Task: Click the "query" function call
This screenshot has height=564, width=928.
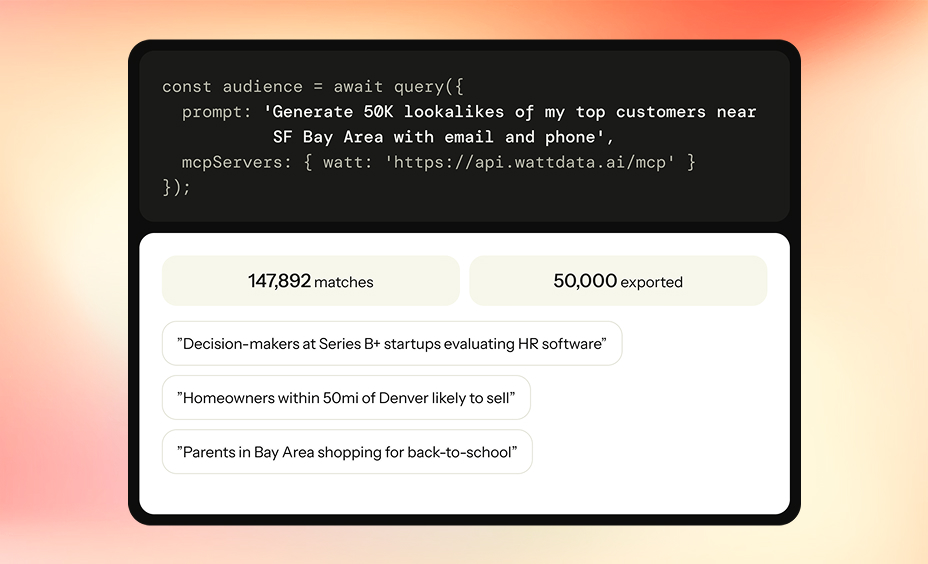Action: click(419, 87)
